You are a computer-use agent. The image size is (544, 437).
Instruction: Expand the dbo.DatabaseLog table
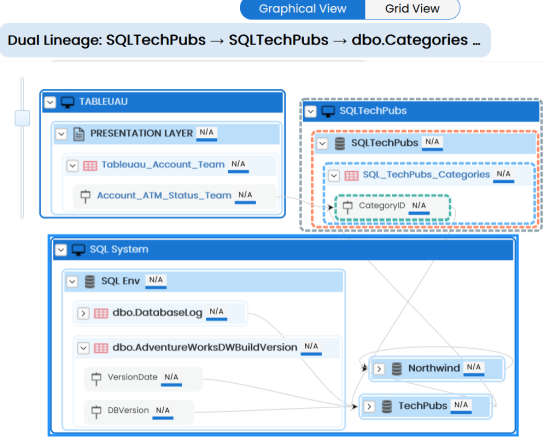tap(83, 314)
